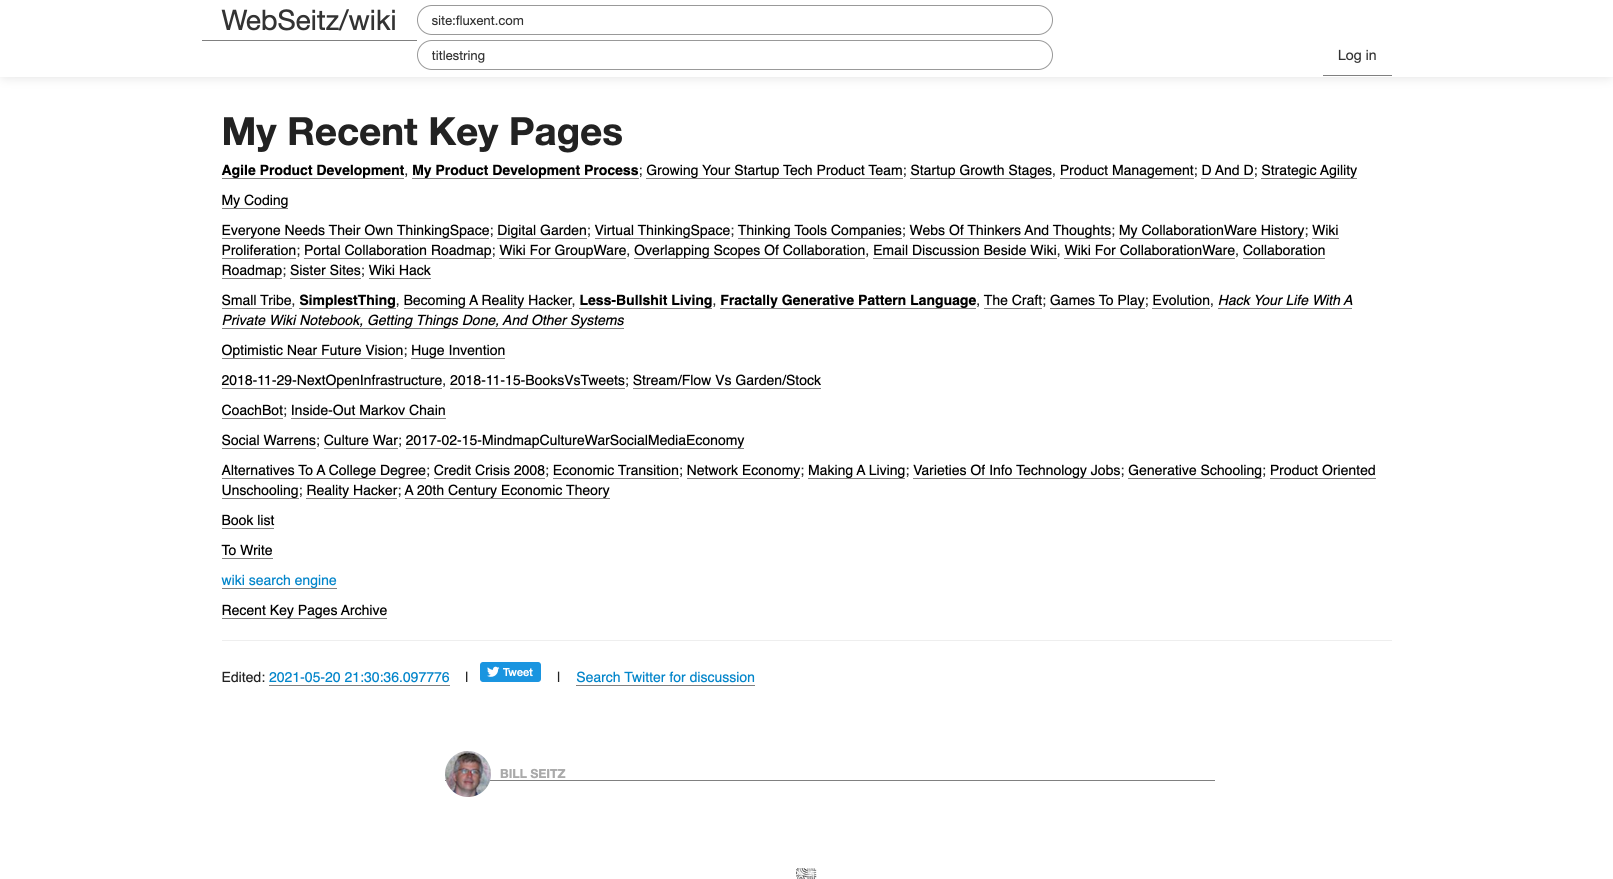1613x879 pixels.
Task: Open Recent Key Pages Archive
Action: (304, 610)
